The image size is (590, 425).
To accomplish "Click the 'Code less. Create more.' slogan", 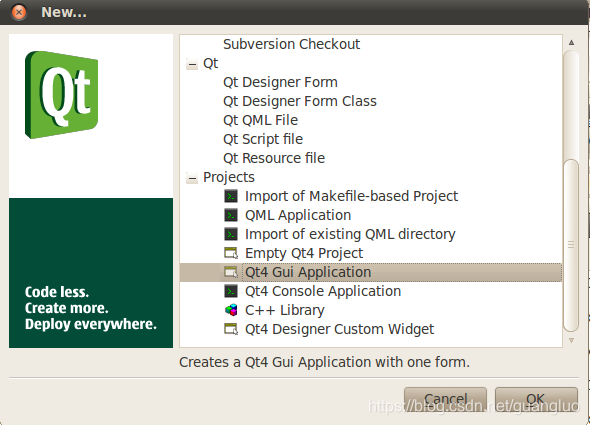I will pyautogui.click(x=91, y=308).
